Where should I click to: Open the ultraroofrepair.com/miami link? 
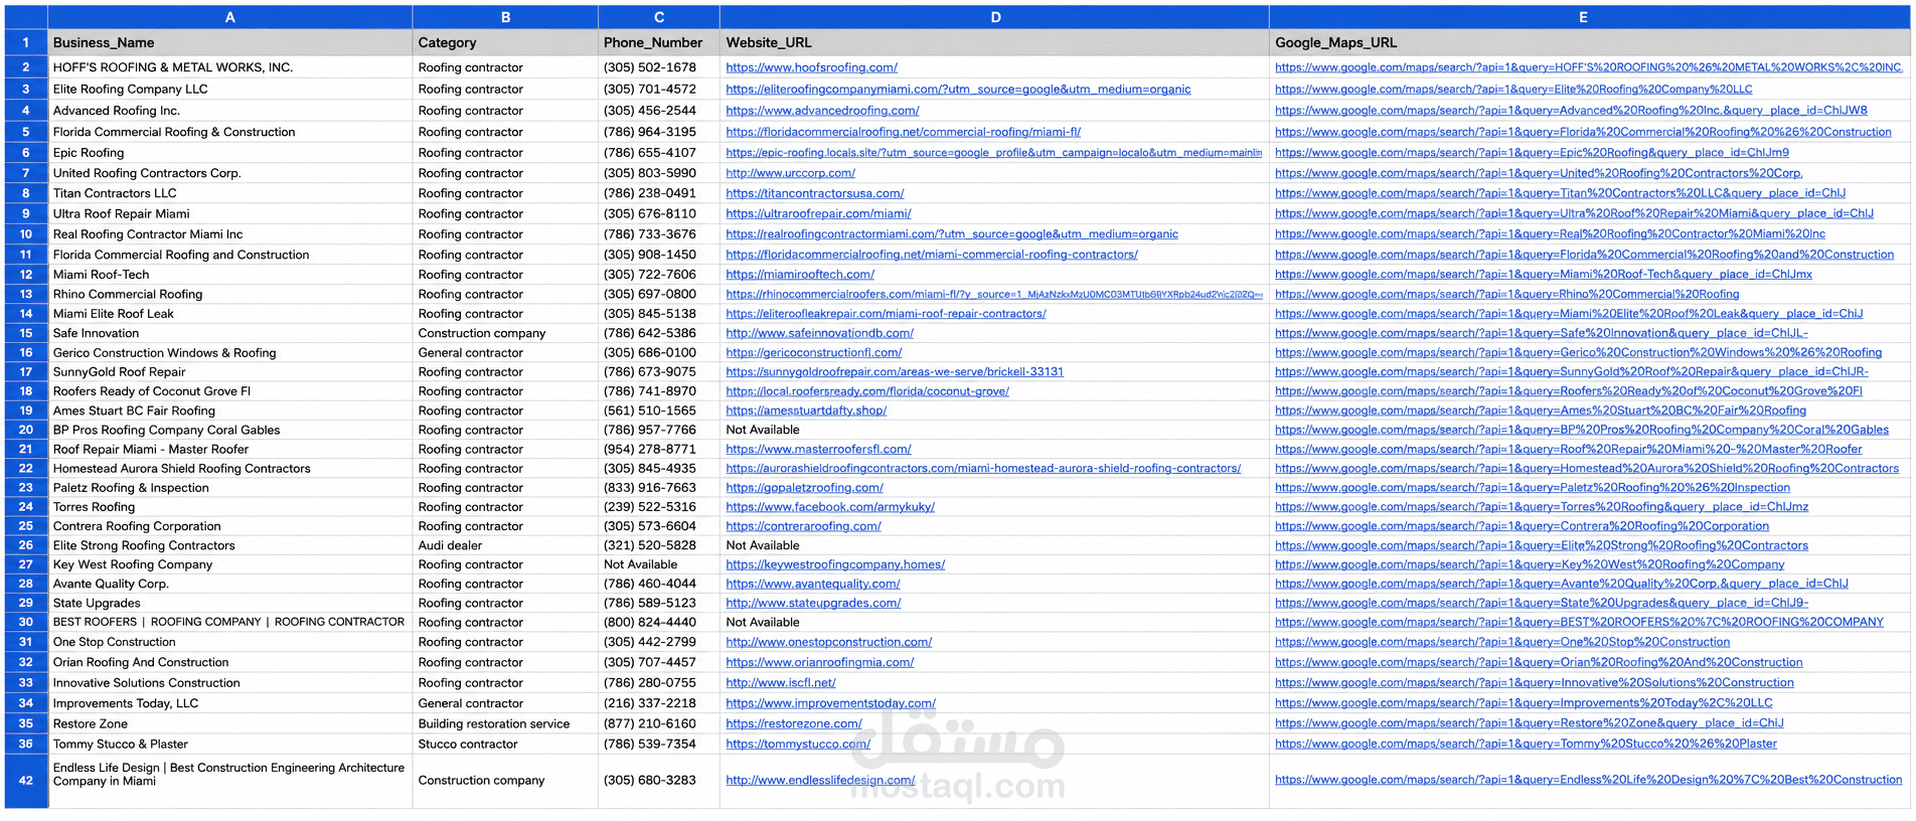[818, 213]
